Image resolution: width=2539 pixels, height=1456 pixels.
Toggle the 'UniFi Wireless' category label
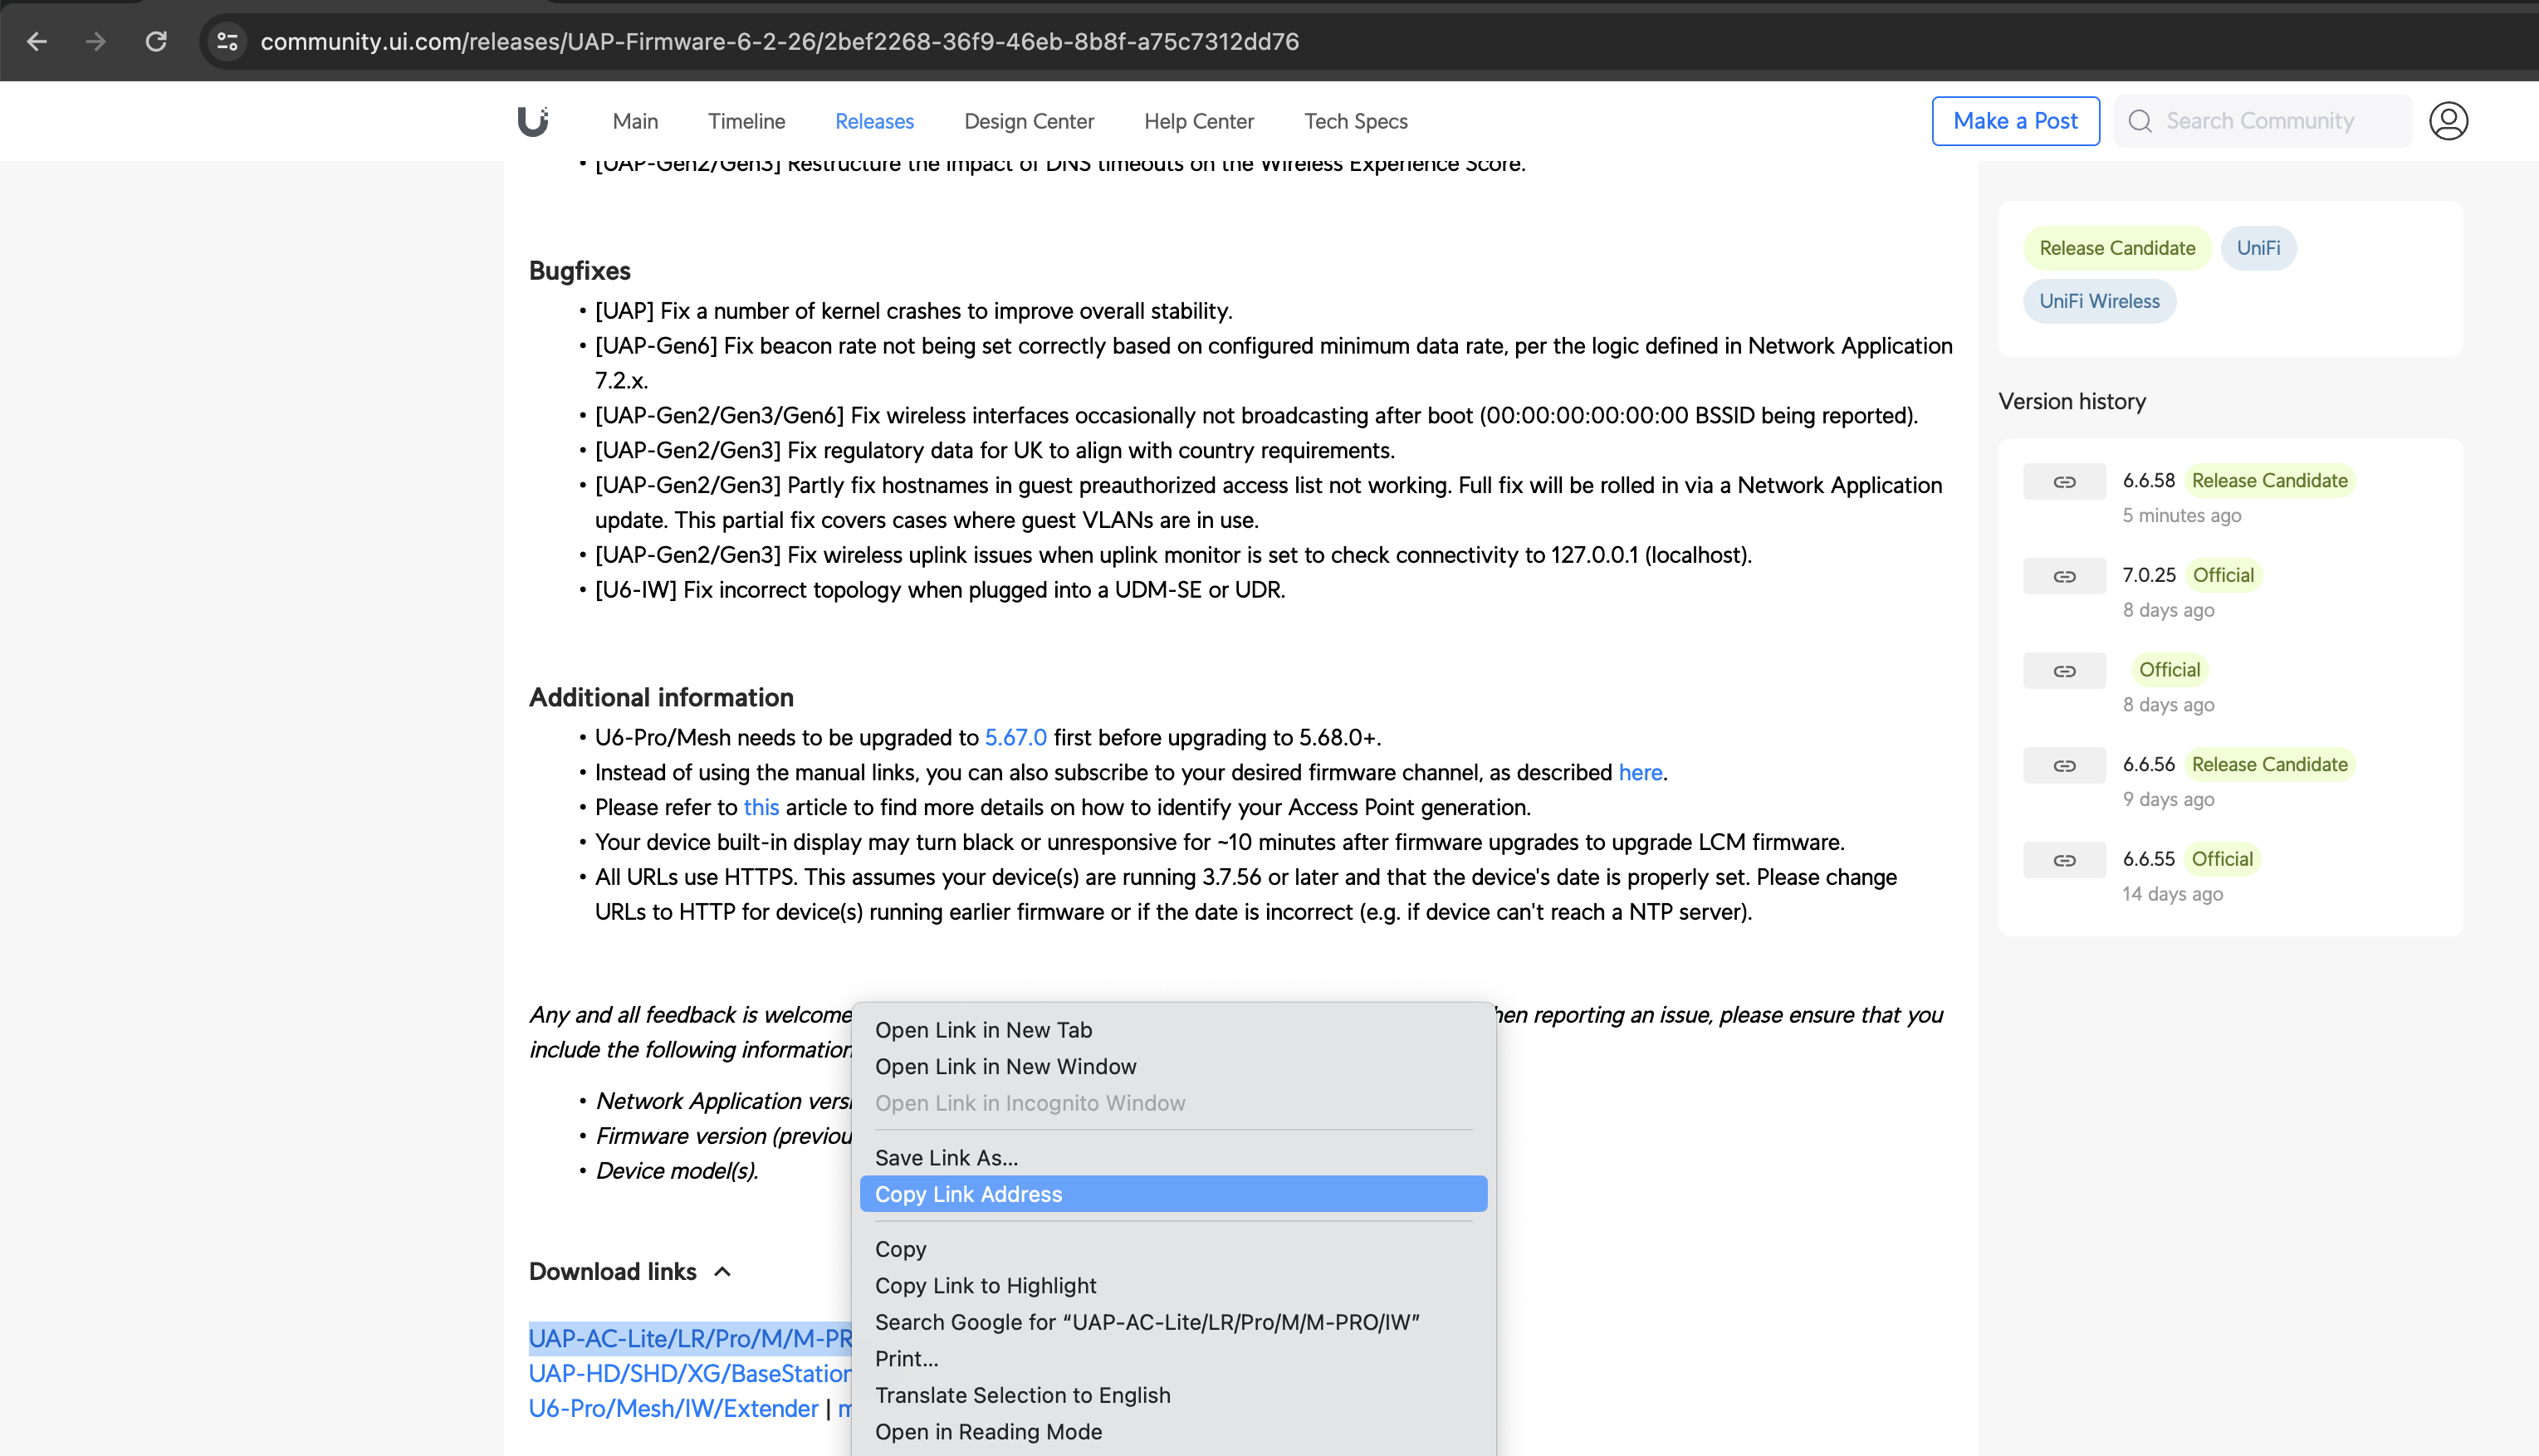coord(2098,300)
